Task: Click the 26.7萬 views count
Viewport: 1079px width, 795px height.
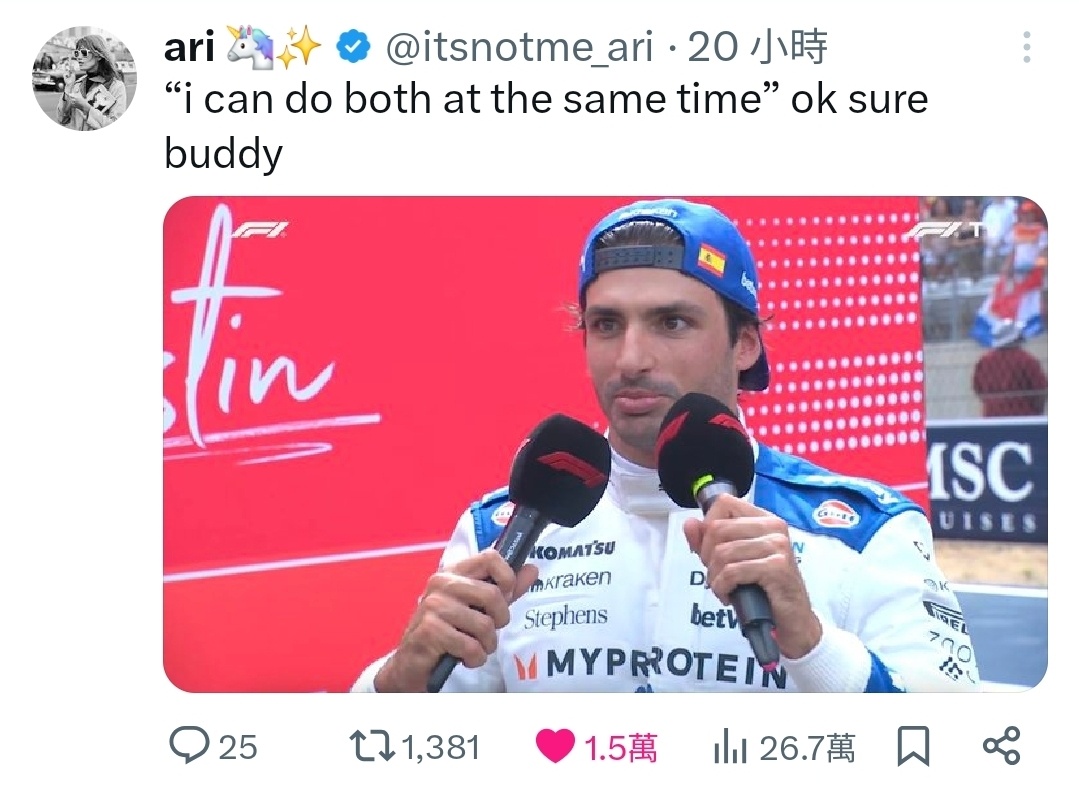Action: pos(808,748)
